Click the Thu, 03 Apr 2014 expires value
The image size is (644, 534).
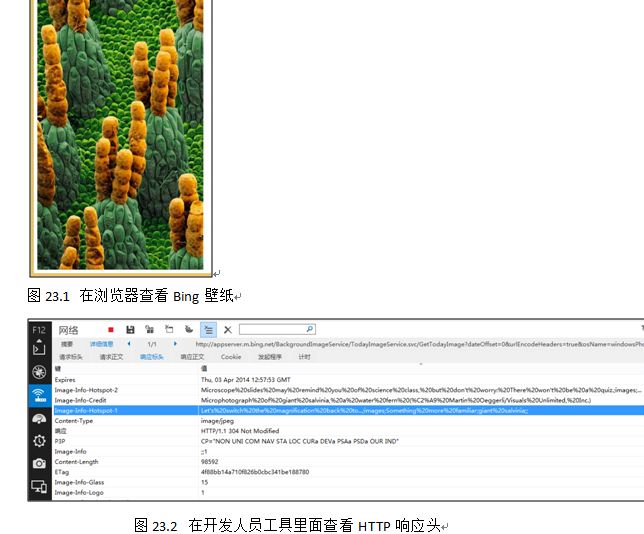pyautogui.click(x=246, y=380)
